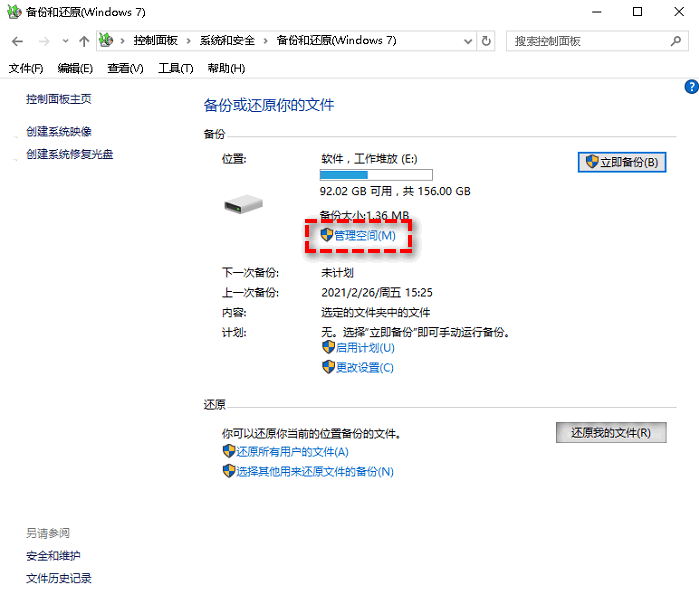Click the up one level arrow
This screenshot has width=699, height=601.
(84, 41)
